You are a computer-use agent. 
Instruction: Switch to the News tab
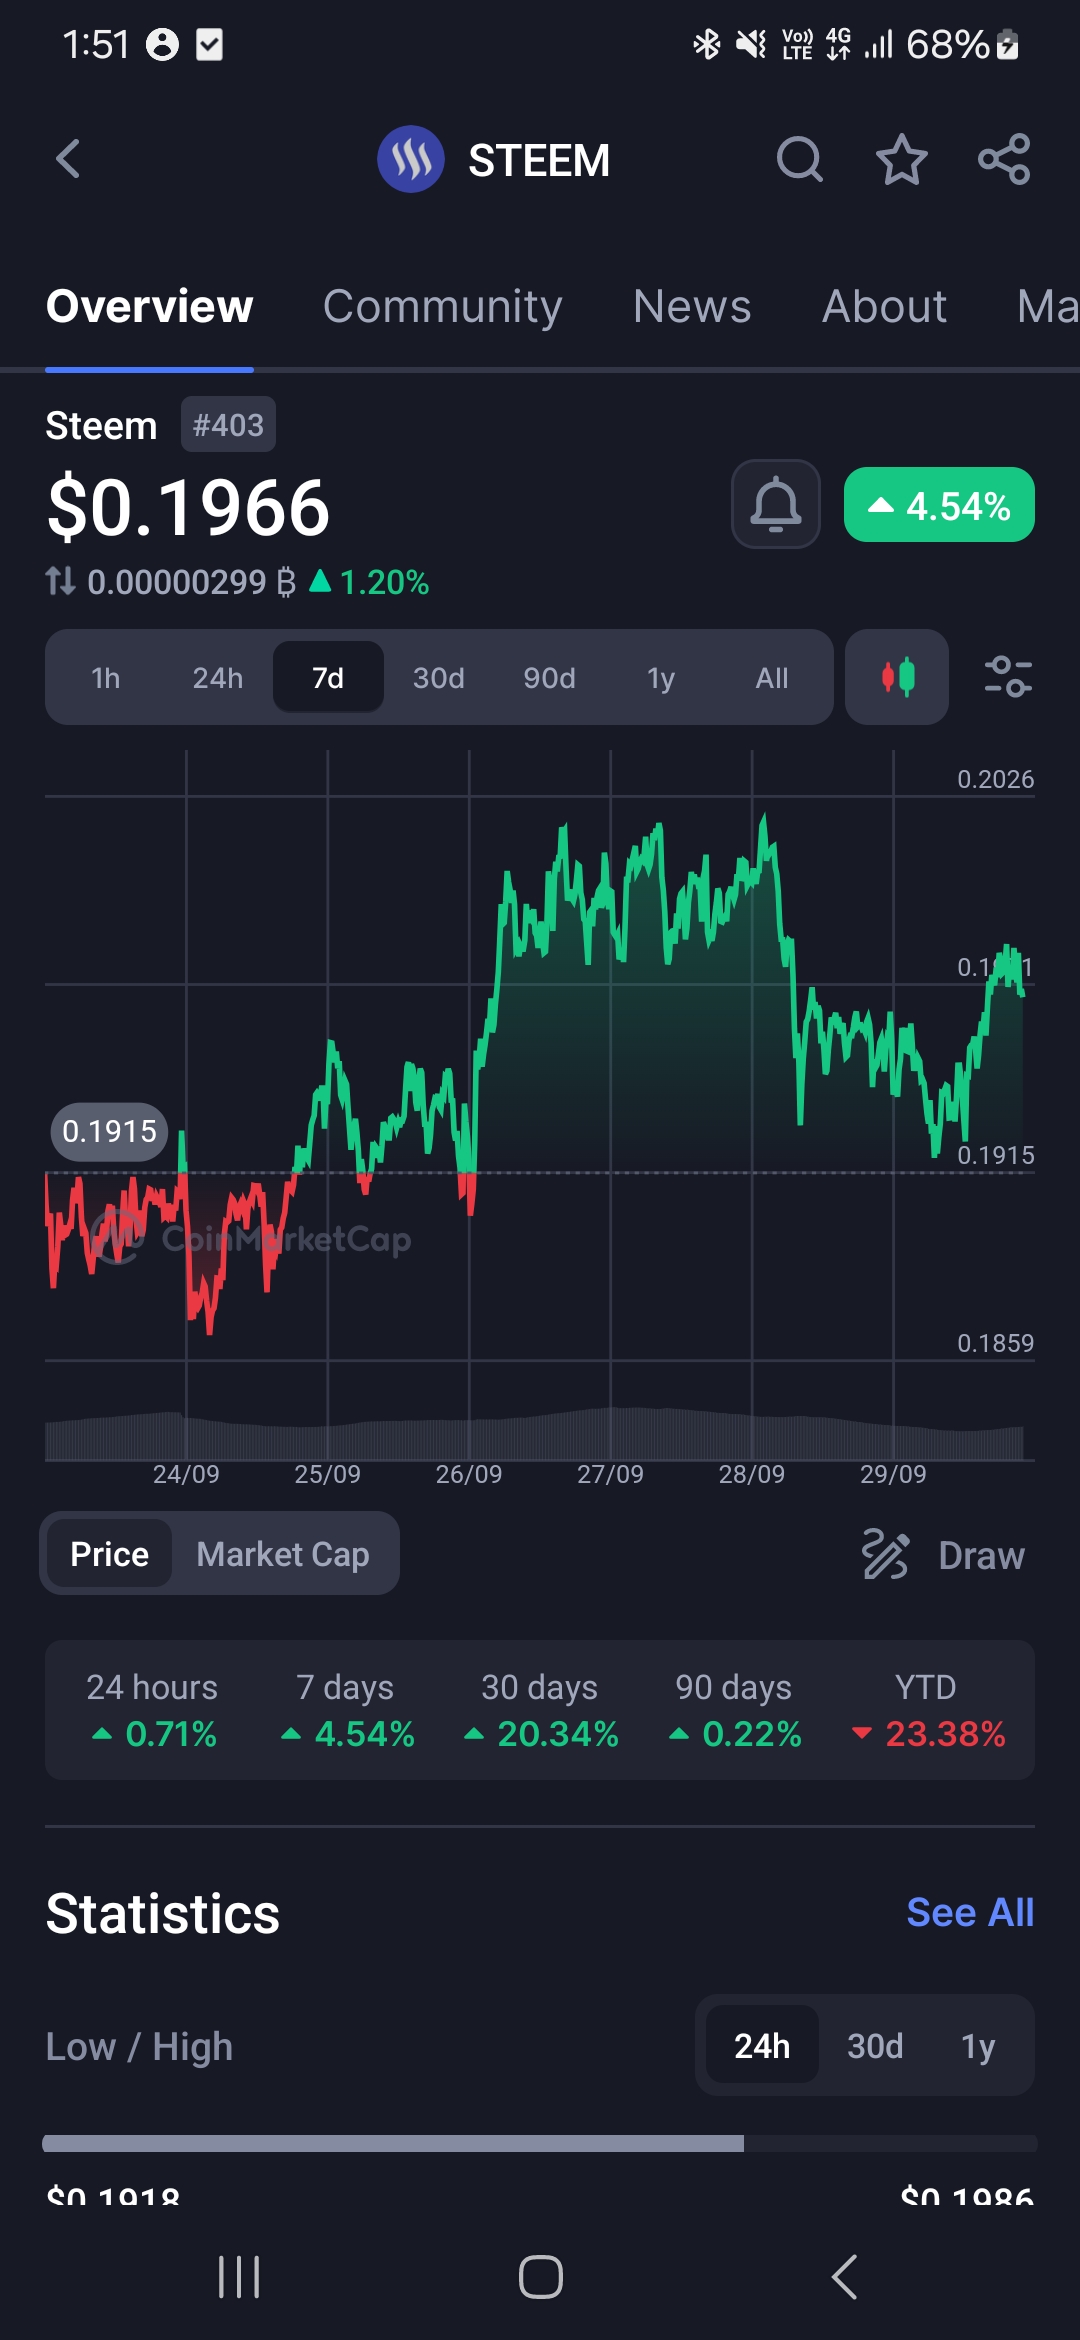tap(692, 306)
